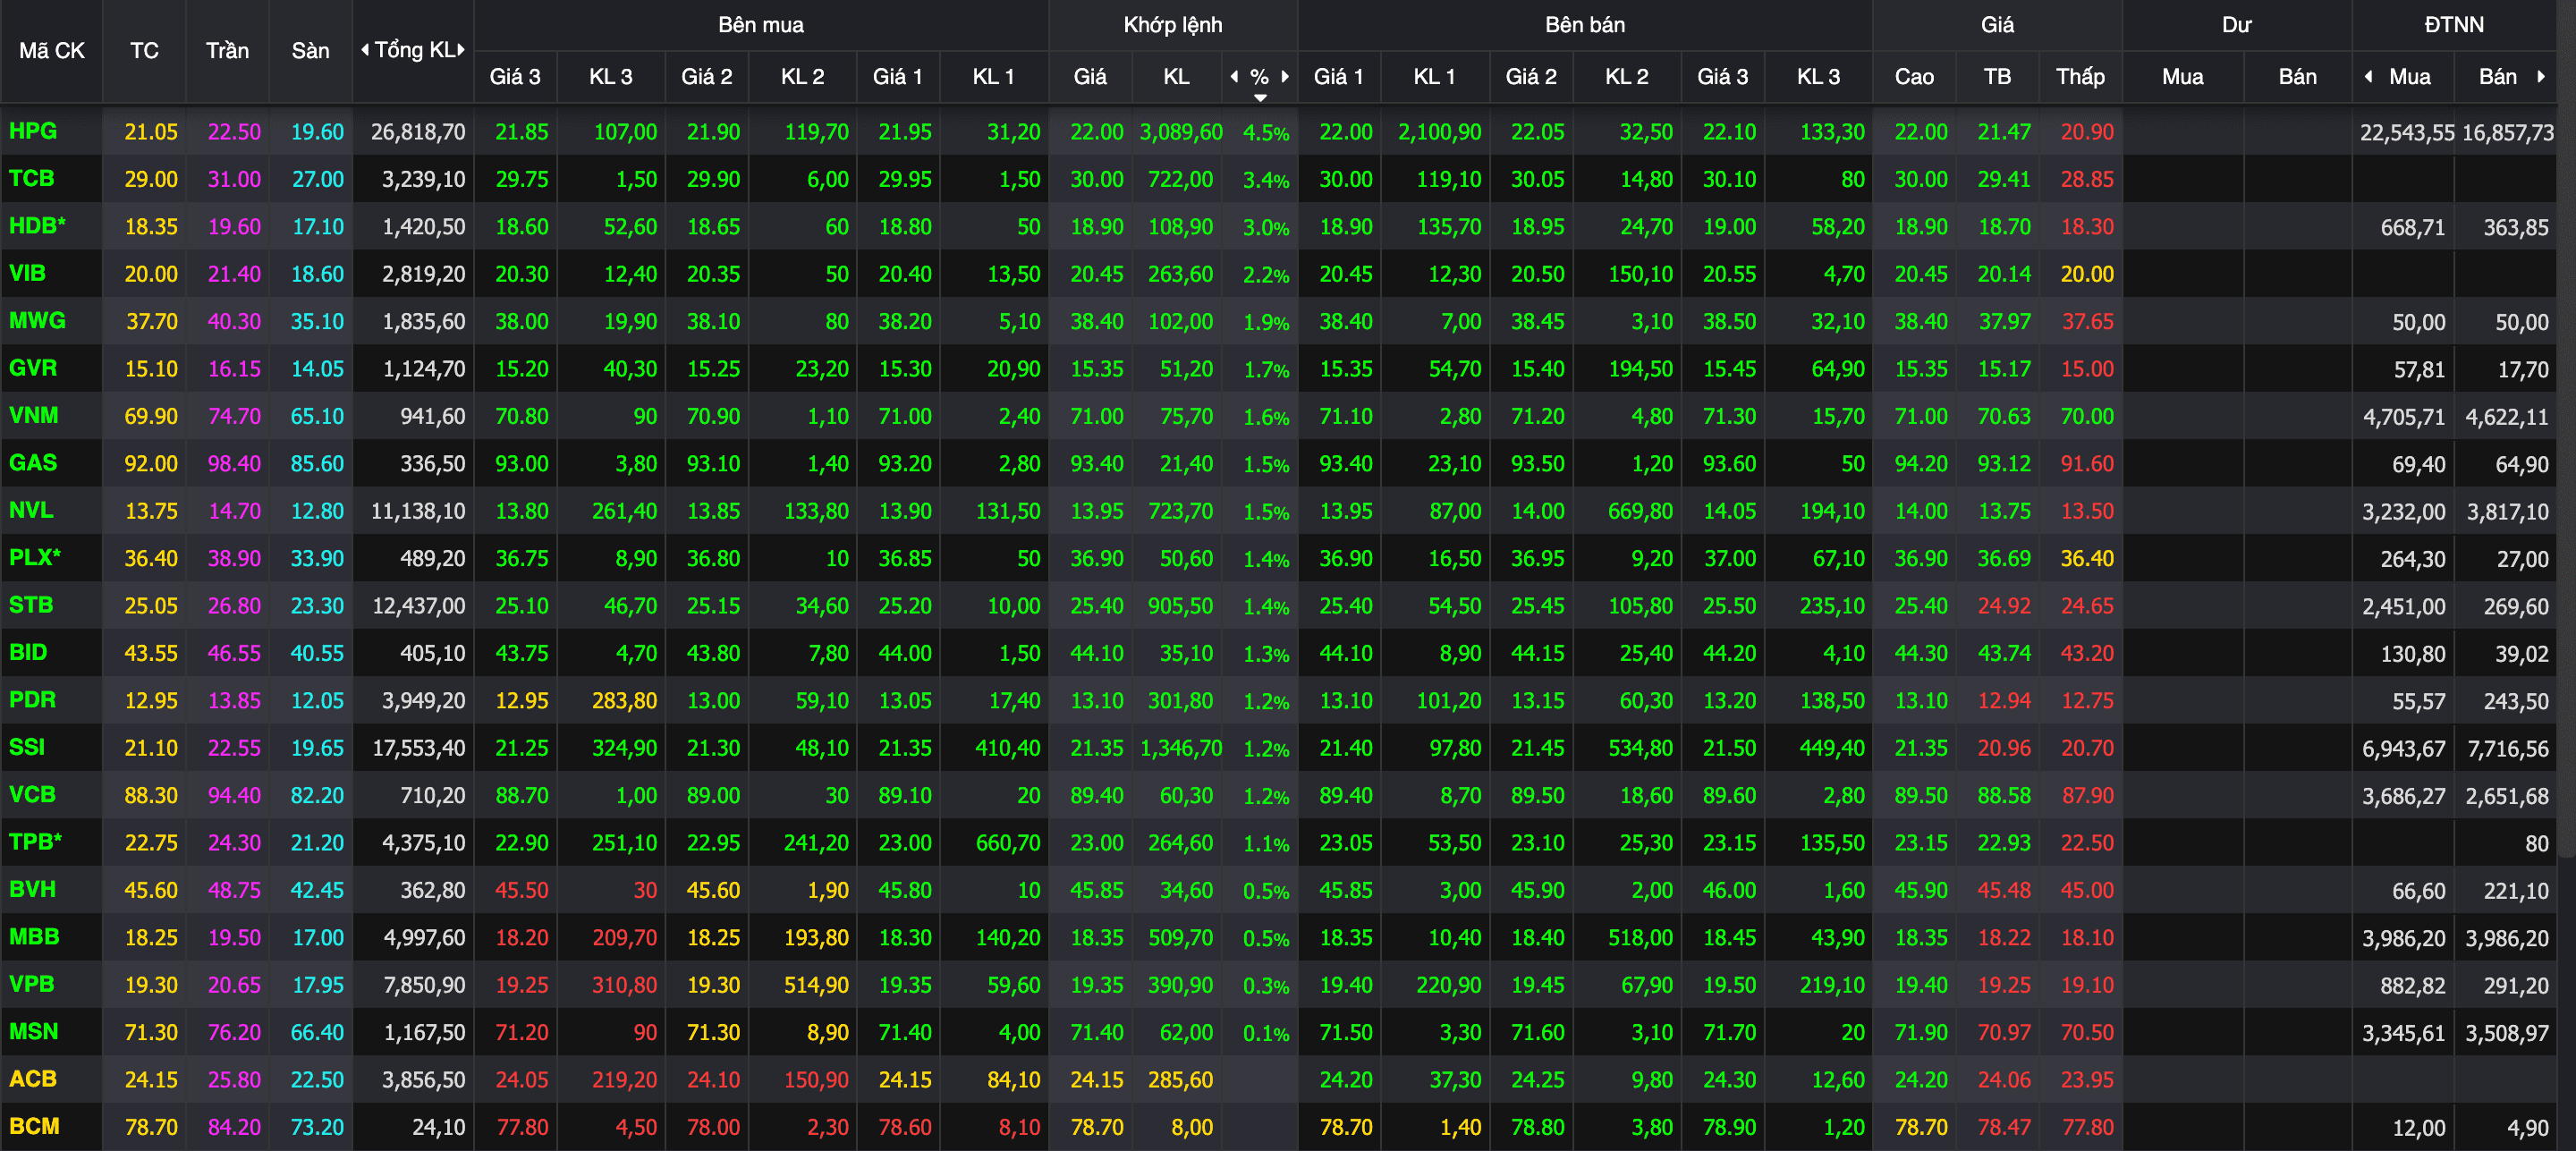Click right arrow after ĐTNN Bán header

tap(2541, 76)
